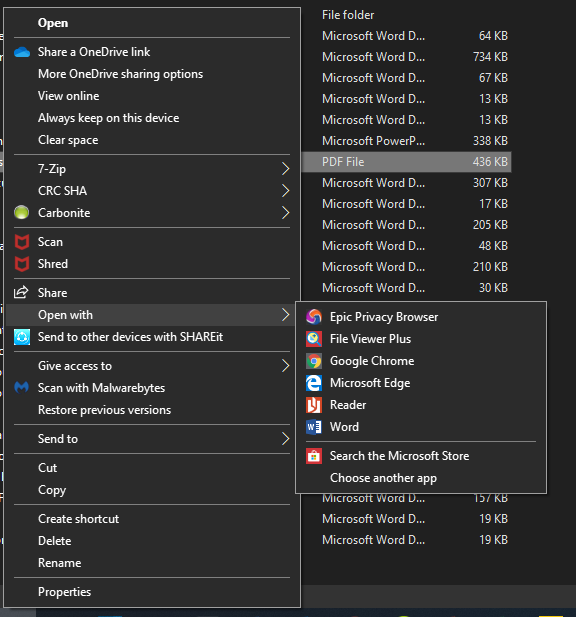Choose Rename from the context menu
Image resolution: width=576 pixels, height=617 pixels.
152,563
